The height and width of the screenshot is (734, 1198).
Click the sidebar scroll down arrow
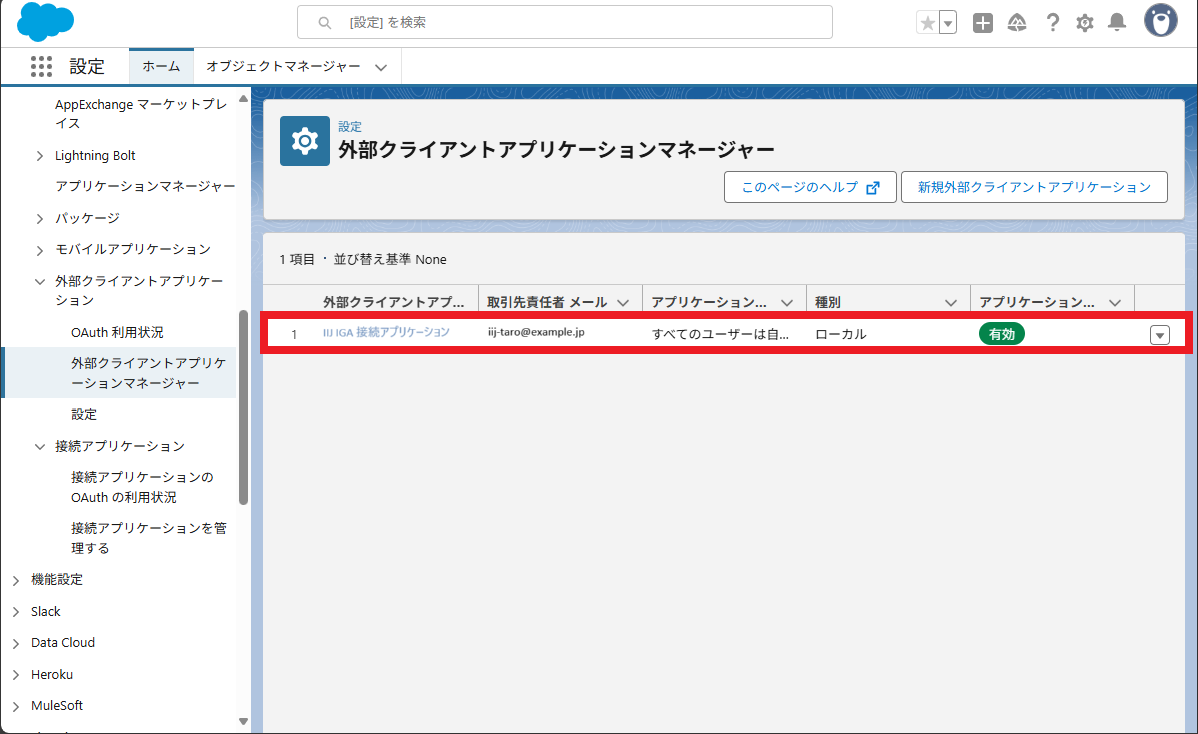pyautogui.click(x=243, y=720)
